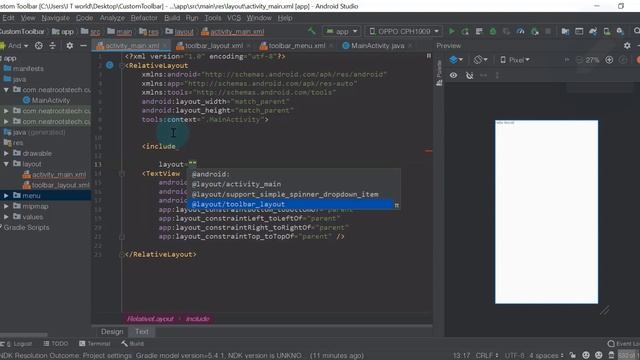The height and width of the screenshot is (360, 640).
Task: Open MainActivity in project tree
Action: pyautogui.click(x=51, y=100)
